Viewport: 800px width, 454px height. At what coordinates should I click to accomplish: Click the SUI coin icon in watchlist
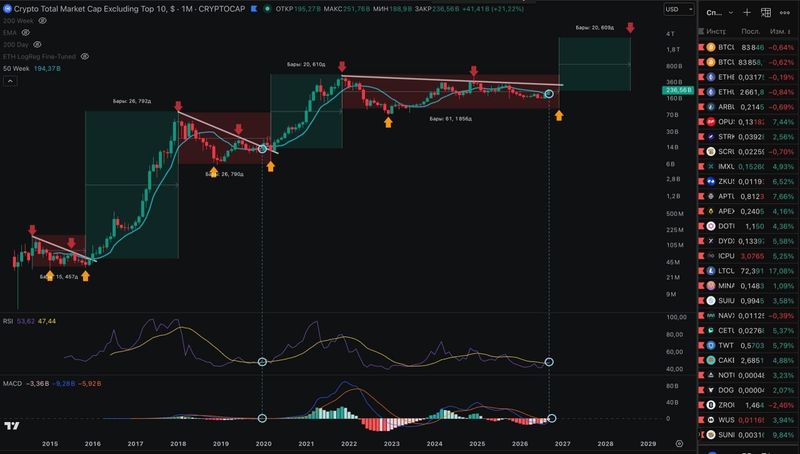tap(711, 300)
